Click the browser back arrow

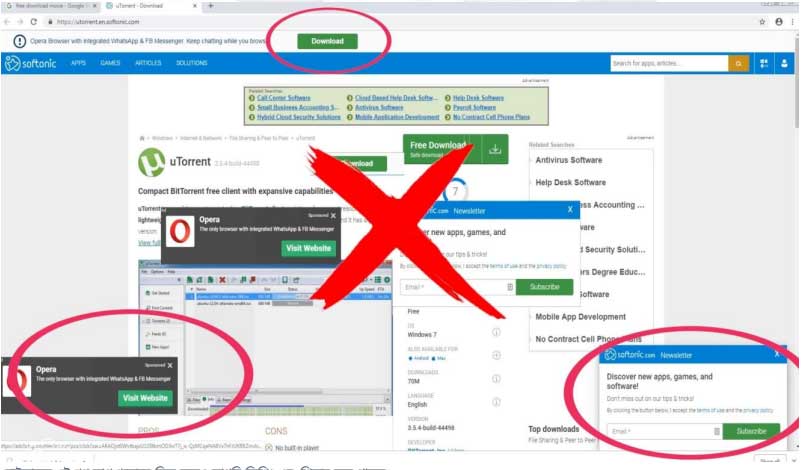click(x=8, y=21)
